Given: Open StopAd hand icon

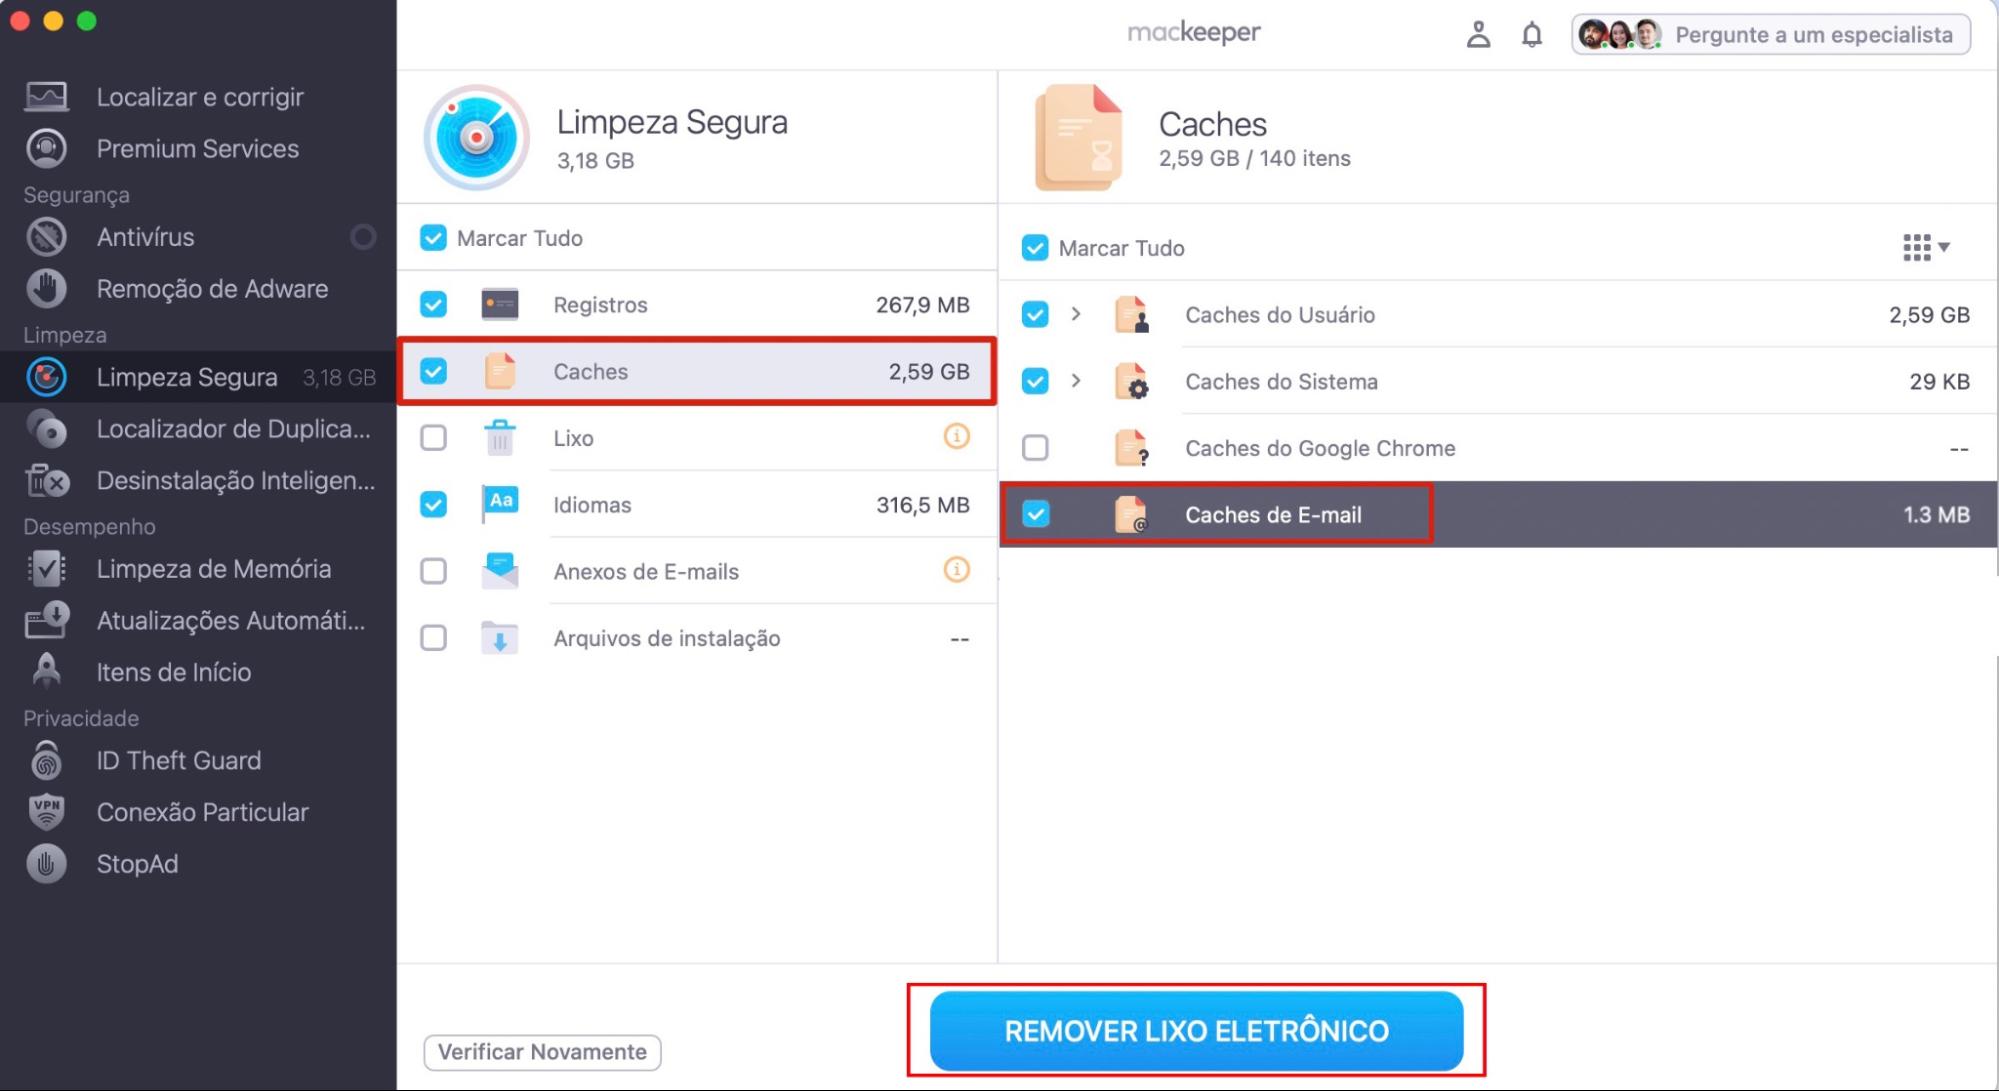Looking at the screenshot, I should click(46, 864).
